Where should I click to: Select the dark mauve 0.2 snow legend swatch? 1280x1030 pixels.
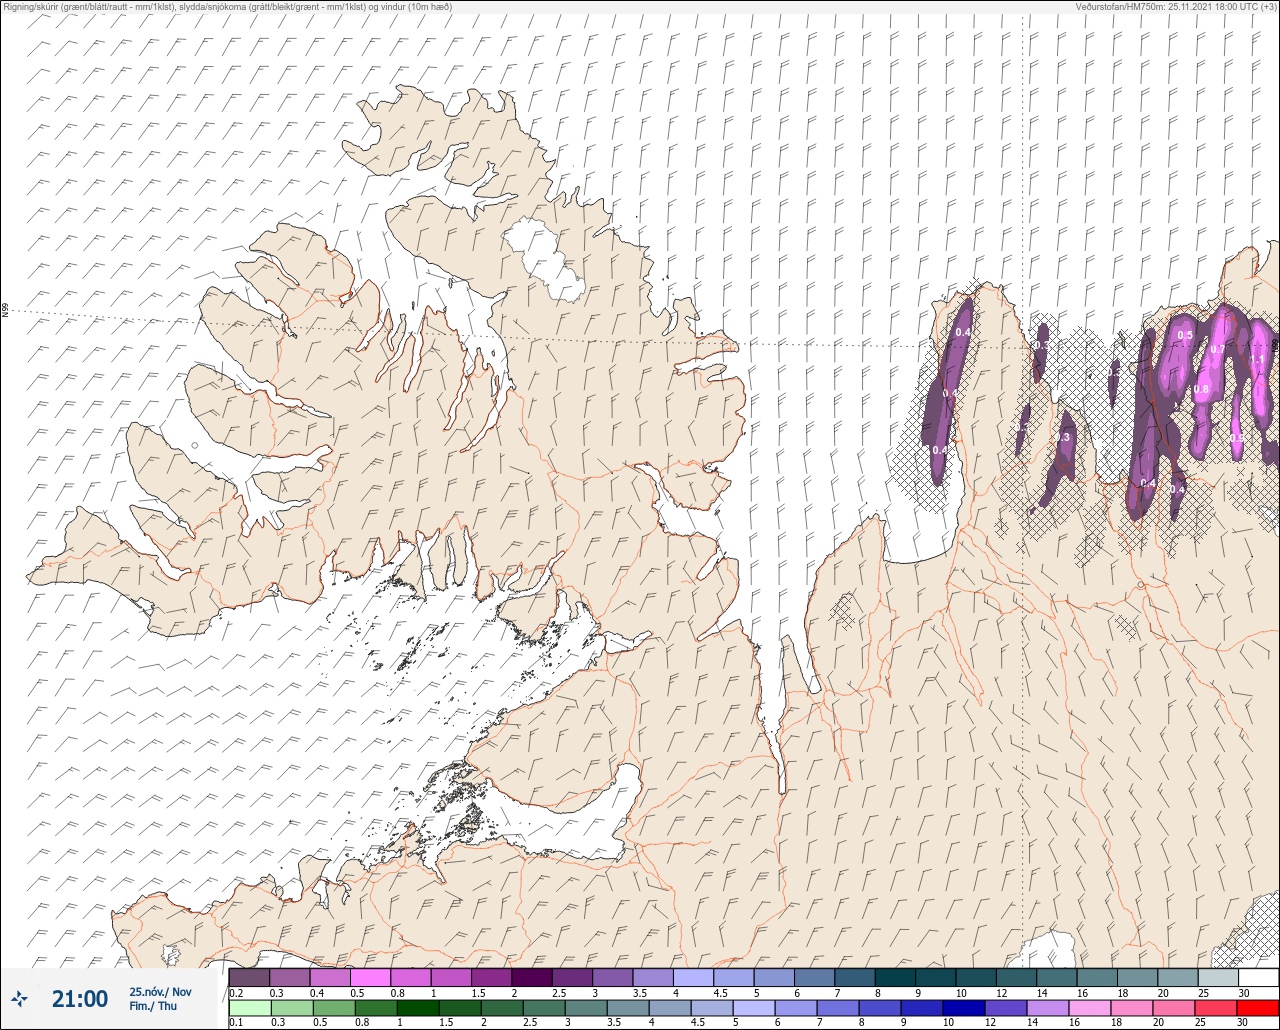click(x=249, y=977)
